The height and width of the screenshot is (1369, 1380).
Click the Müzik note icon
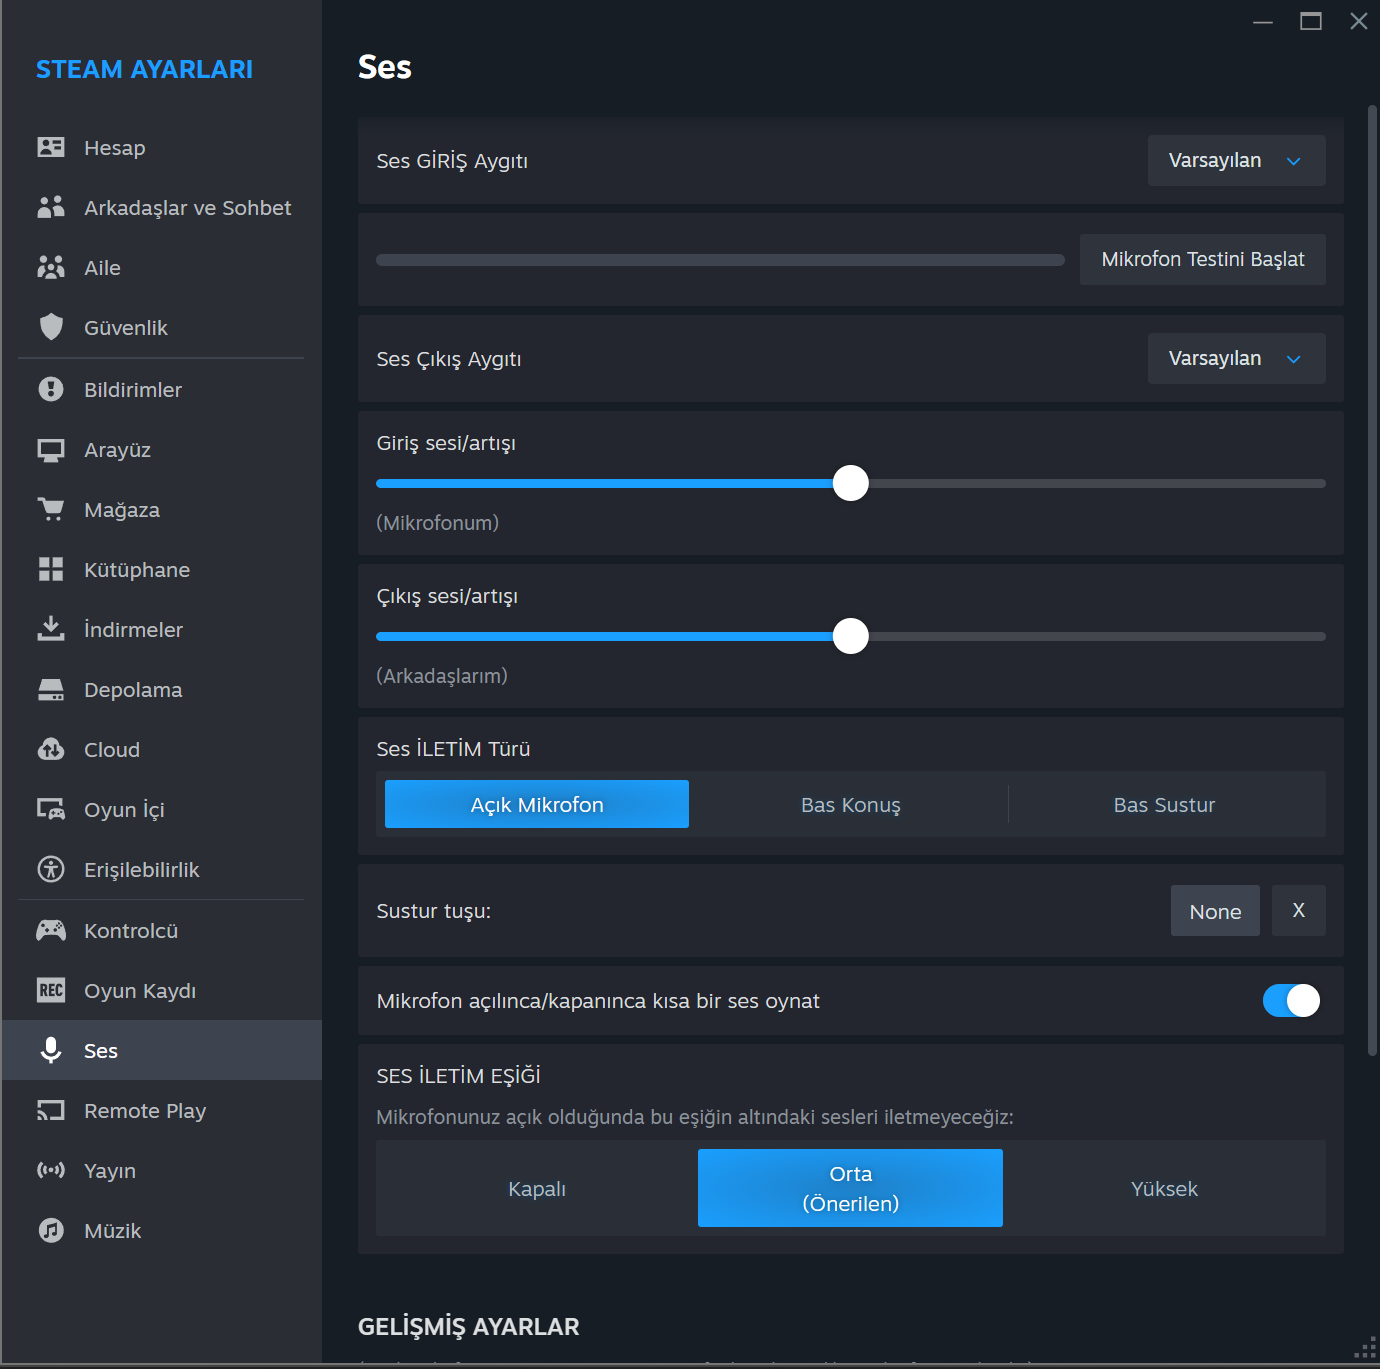51,1230
